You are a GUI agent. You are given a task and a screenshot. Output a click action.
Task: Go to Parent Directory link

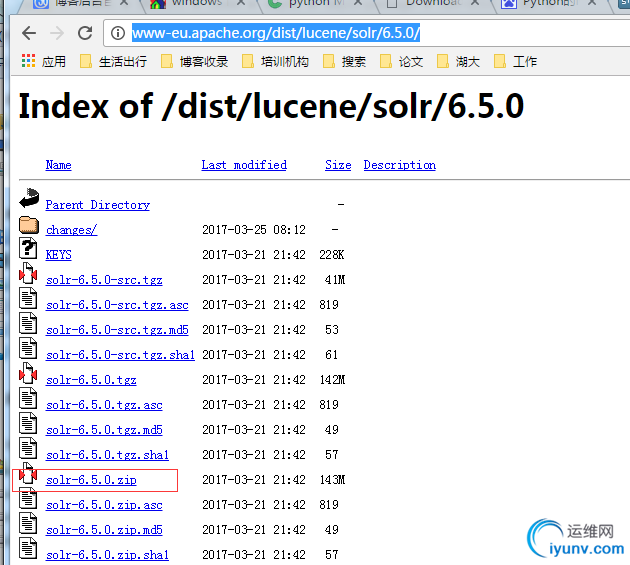pyautogui.click(x=98, y=205)
